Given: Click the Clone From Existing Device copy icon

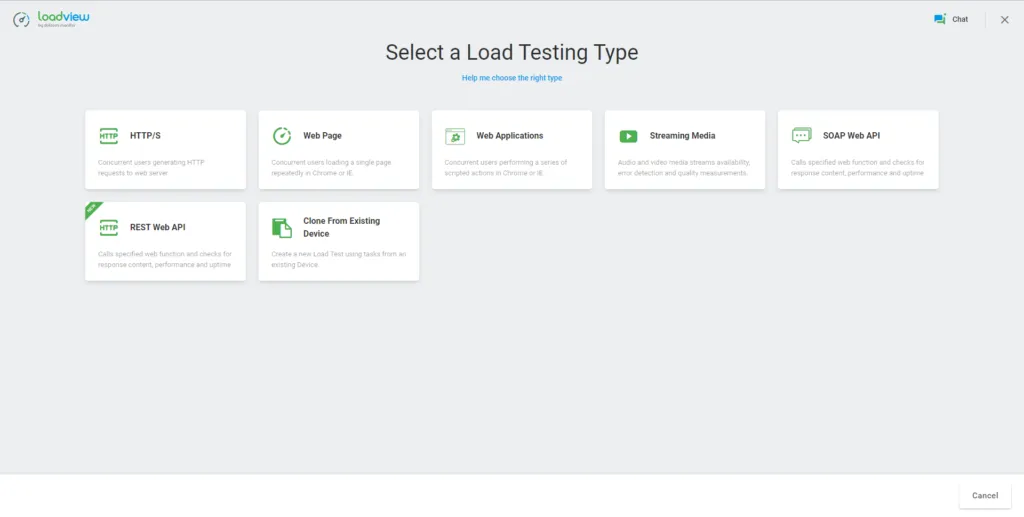Looking at the screenshot, I should click(282, 228).
